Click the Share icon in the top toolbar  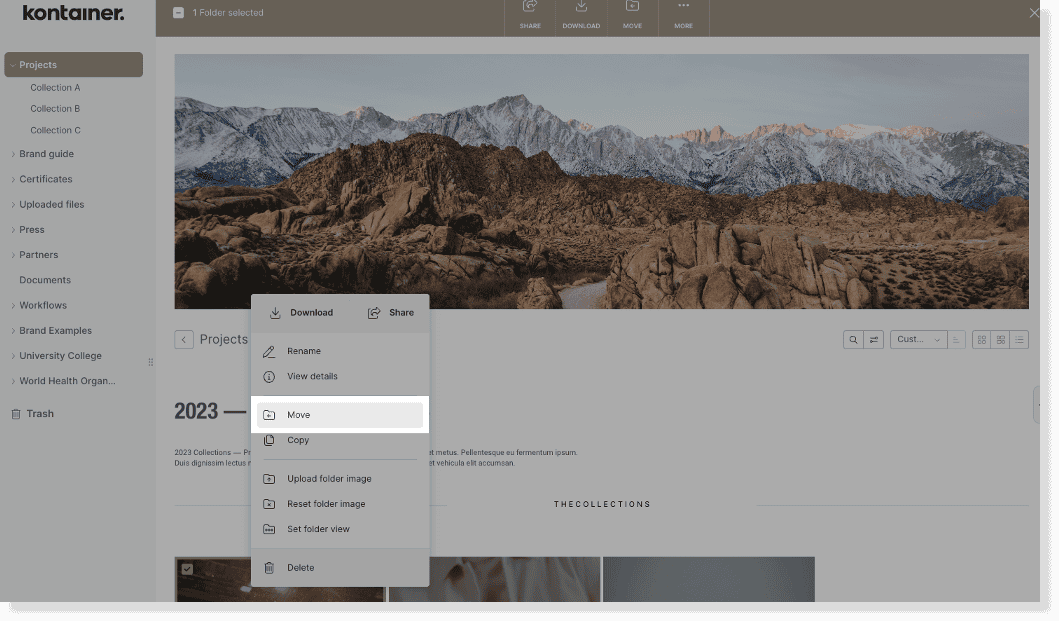click(x=527, y=12)
